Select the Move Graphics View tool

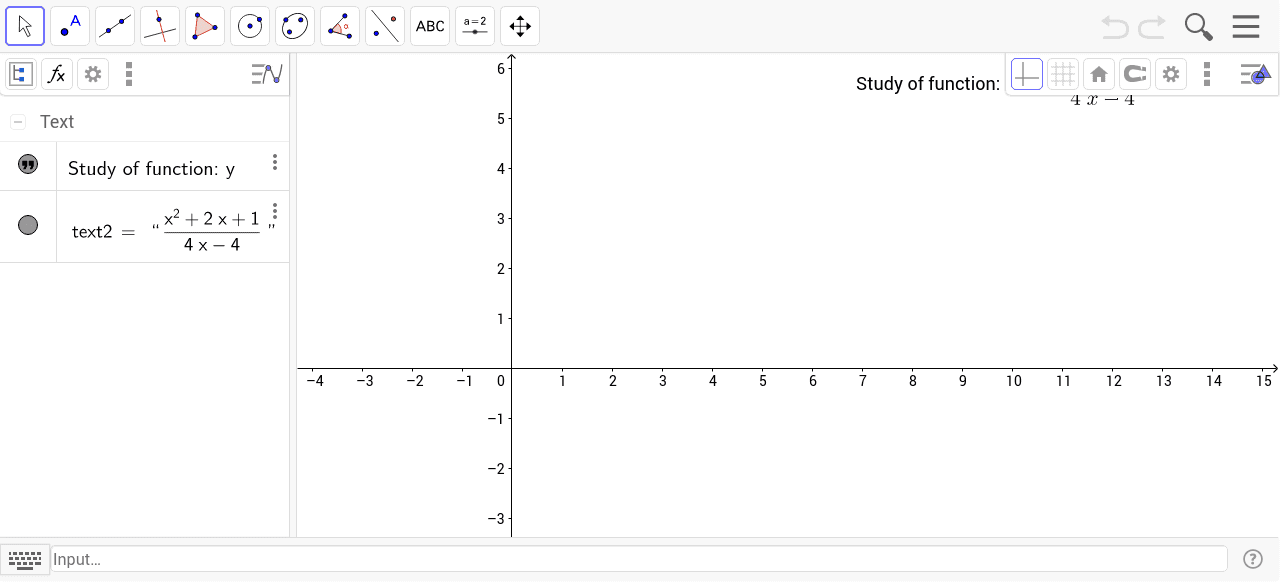[x=520, y=26]
